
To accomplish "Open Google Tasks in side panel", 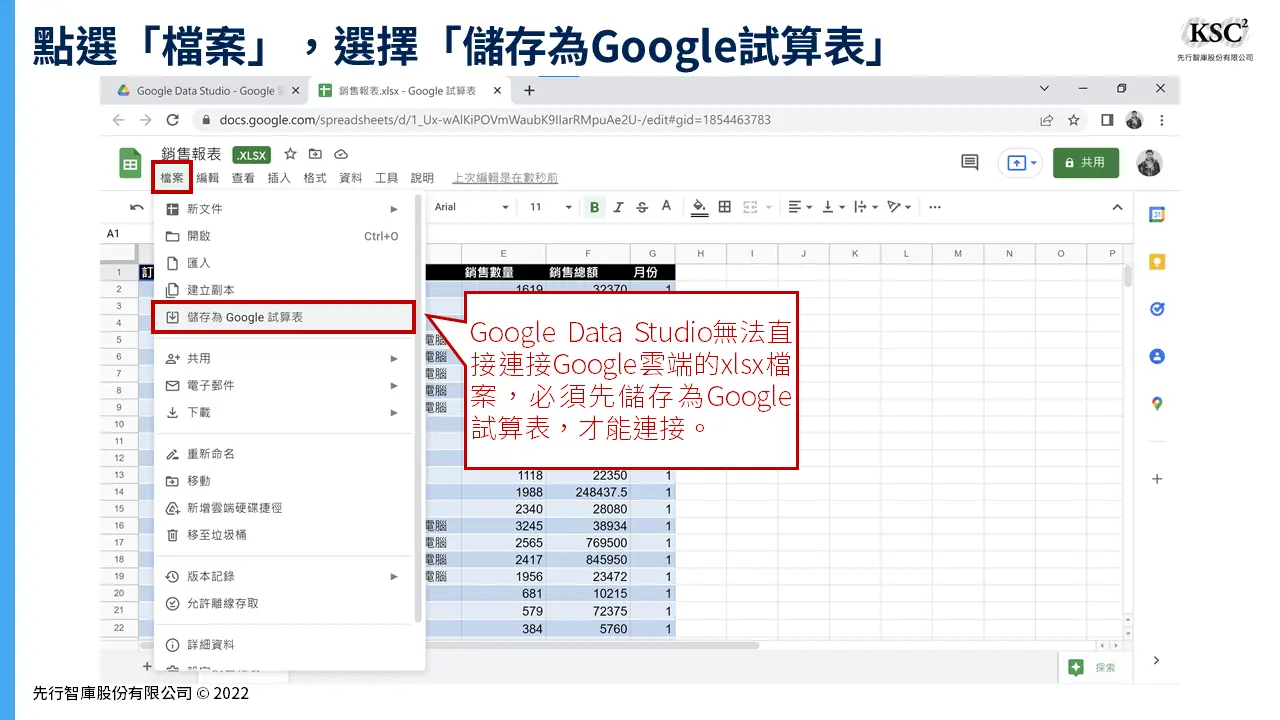I will pos(1157,309).
